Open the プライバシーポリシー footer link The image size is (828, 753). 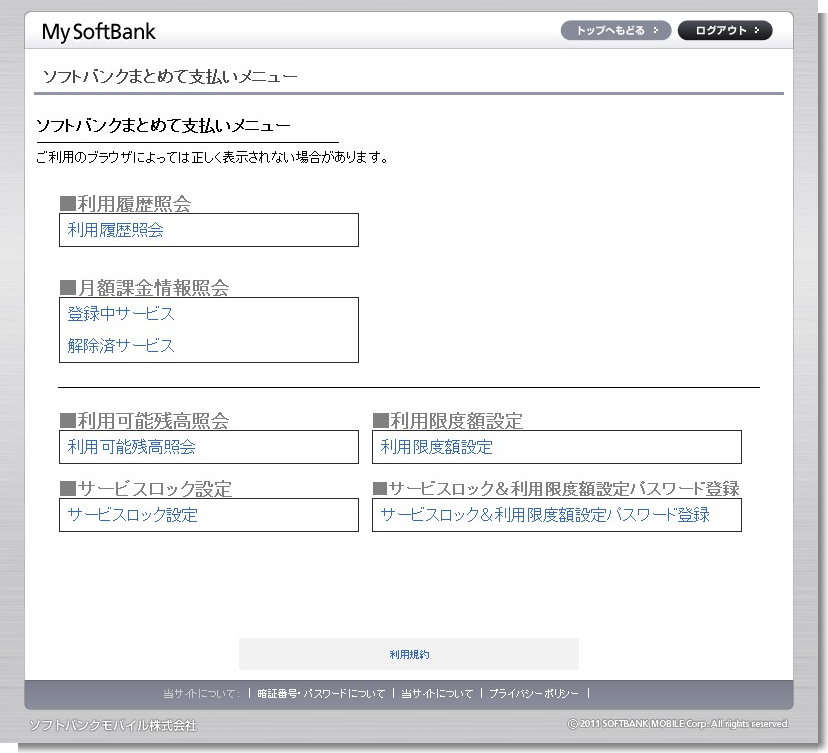click(534, 694)
